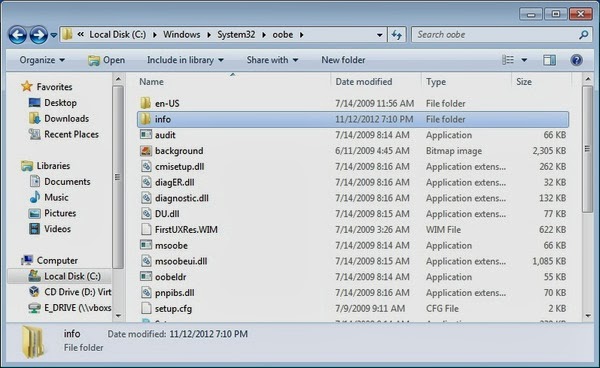Screen dimensions: 600x368
Task: Open Desktop in Favorites
Action: pyautogui.click(x=60, y=103)
